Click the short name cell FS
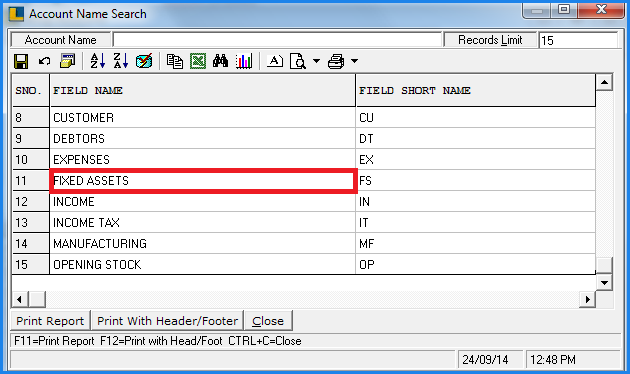Viewport: 630px width, 374px height. (x=475, y=181)
